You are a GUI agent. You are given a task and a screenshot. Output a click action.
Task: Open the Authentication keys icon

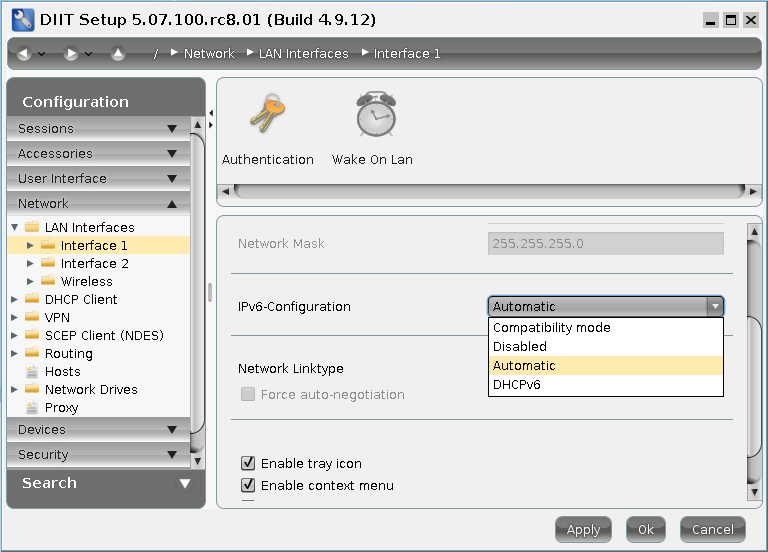coord(267,115)
